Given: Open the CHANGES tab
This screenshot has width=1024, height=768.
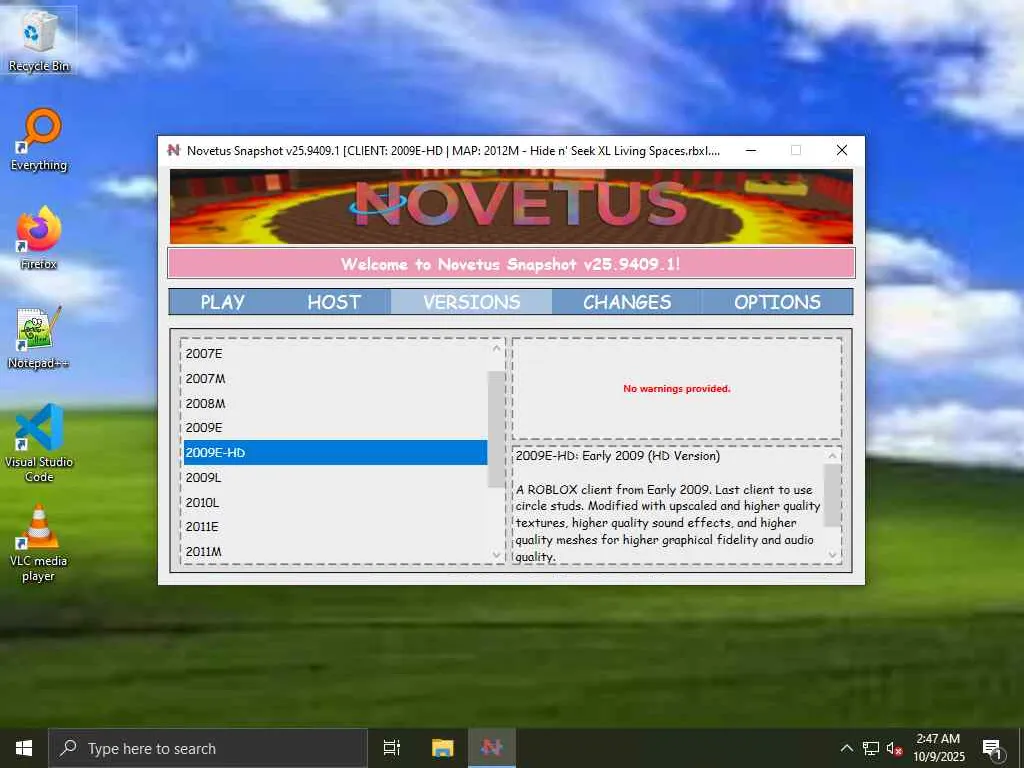Looking at the screenshot, I should (627, 302).
